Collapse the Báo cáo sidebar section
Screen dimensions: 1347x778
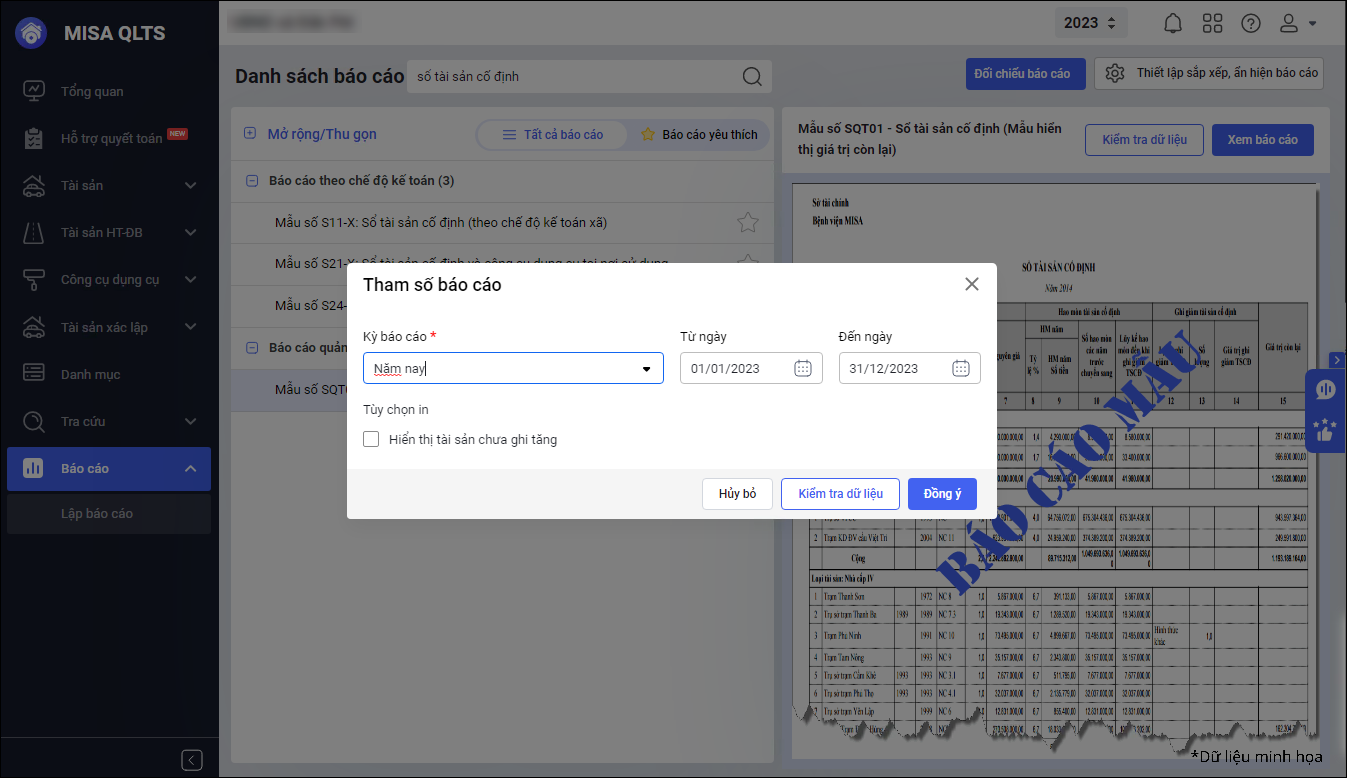tap(109, 468)
